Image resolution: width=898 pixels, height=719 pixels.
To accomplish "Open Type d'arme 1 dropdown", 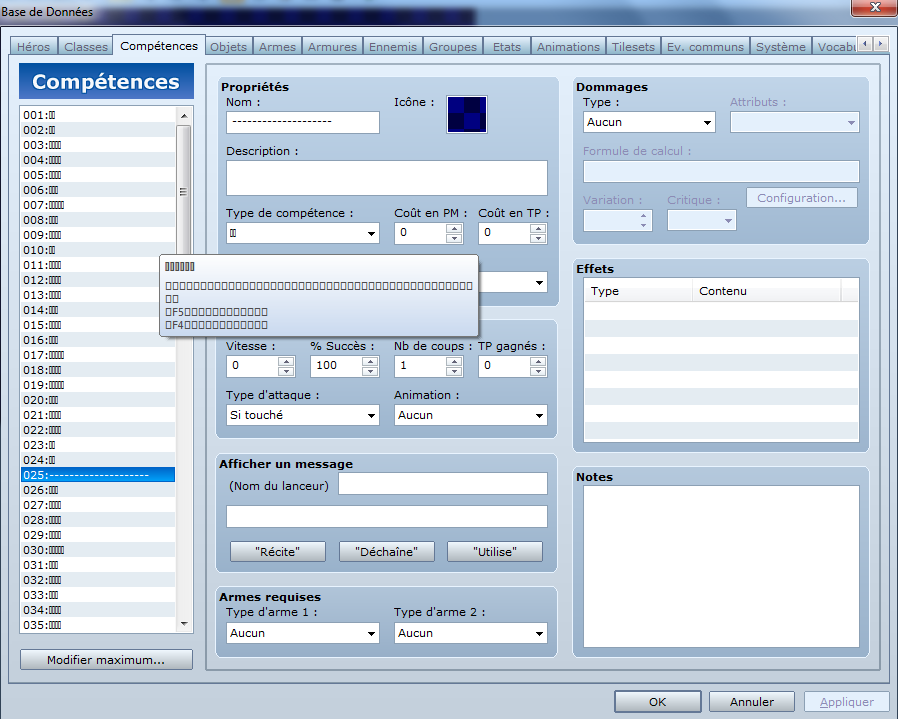I will coord(302,633).
